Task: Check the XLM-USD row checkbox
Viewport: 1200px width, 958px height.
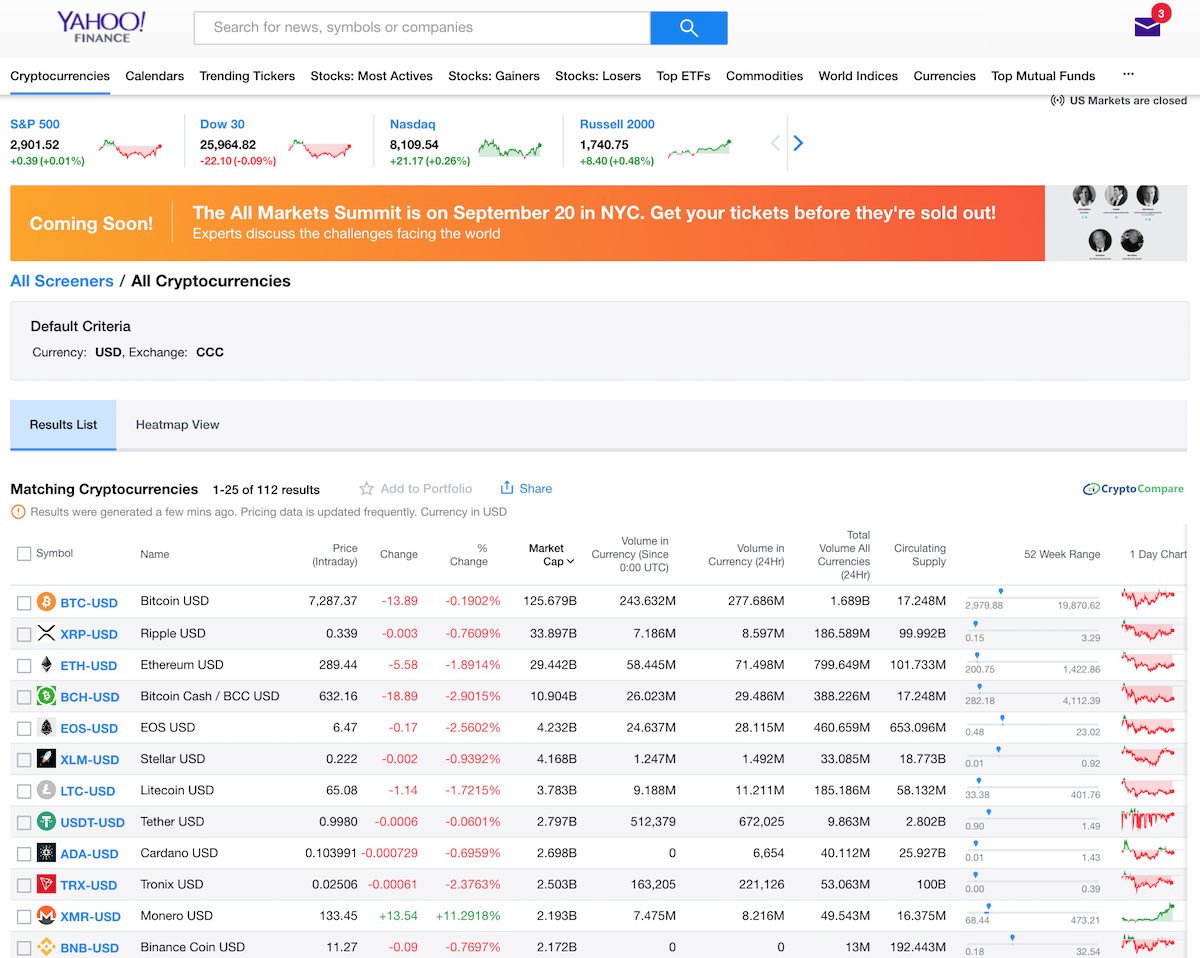Action: tap(24, 760)
